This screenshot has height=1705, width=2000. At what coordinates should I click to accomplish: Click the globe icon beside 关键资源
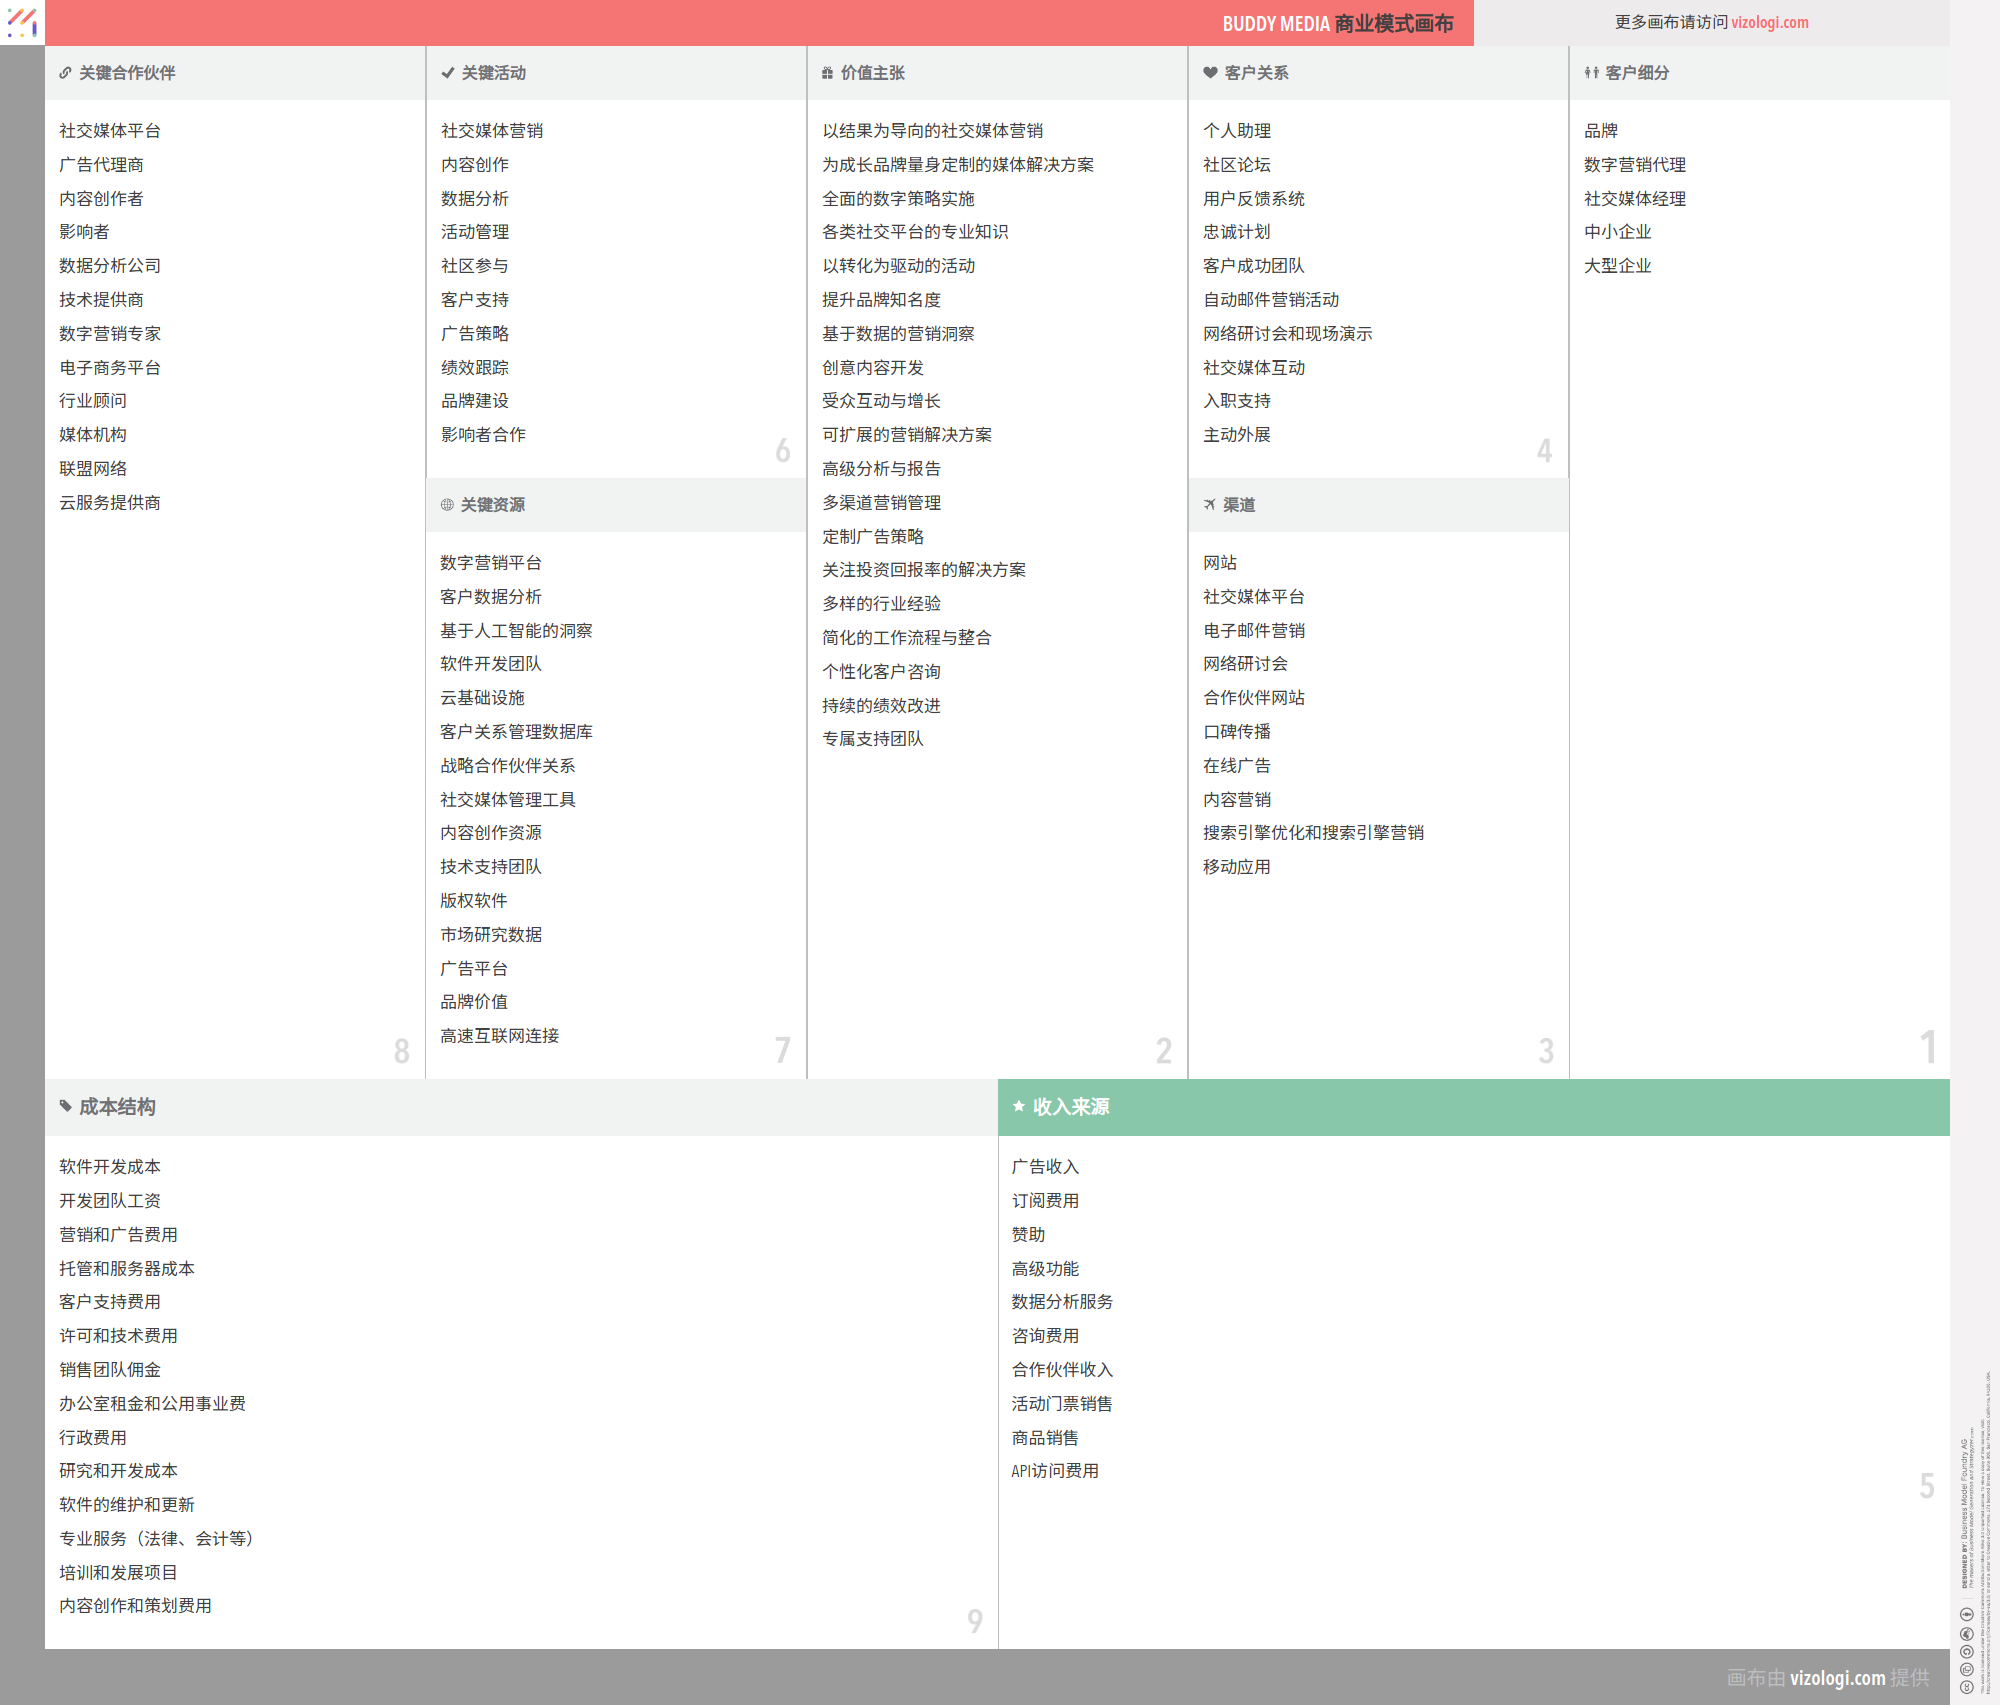(x=447, y=505)
